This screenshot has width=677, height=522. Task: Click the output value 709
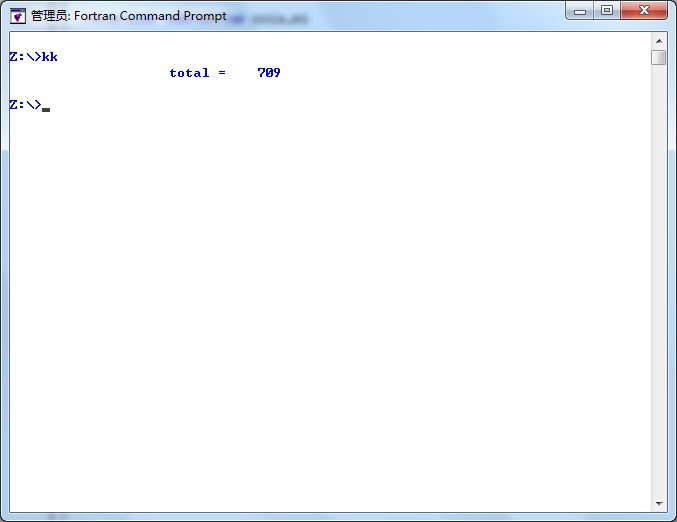(268, 73)
